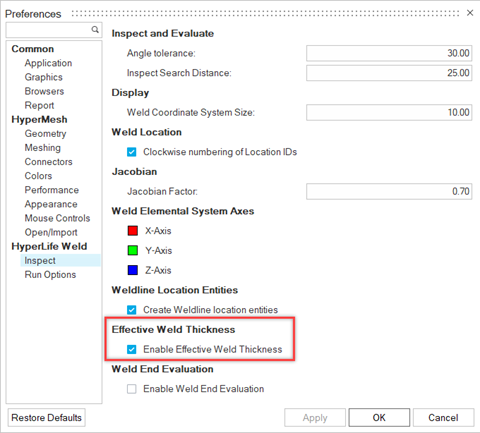Click the Weld Coordinate System Size field

(389, 112)
